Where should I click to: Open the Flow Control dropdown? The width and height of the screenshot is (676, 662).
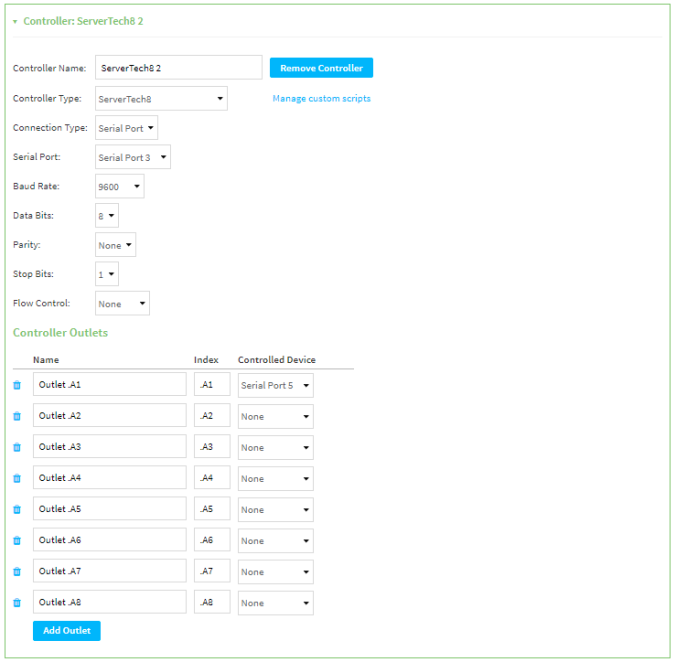click(x=122, y=303)
